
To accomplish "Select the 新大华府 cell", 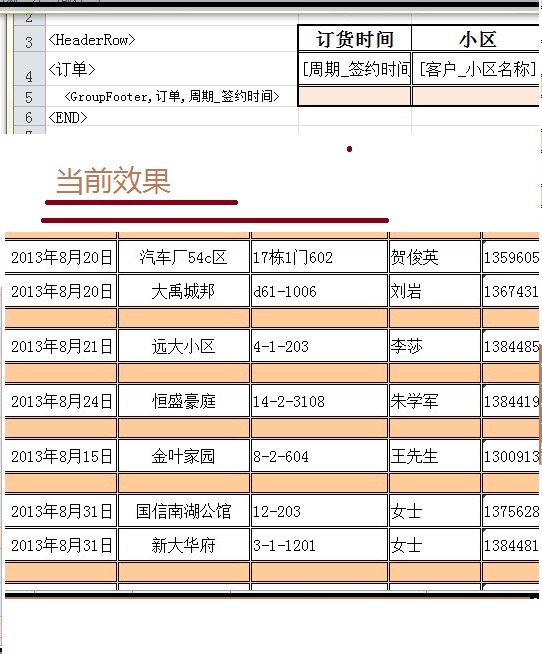I will pyautogui.click(x=184, y=545).
